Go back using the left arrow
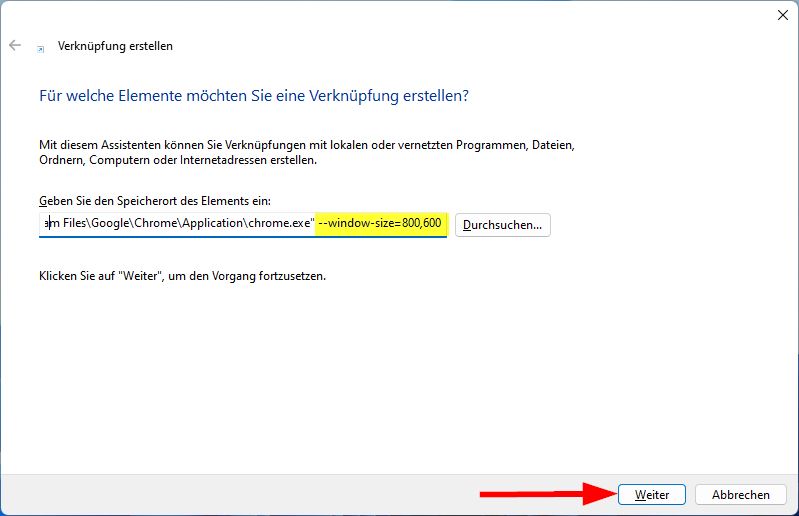 pos(15,45)
